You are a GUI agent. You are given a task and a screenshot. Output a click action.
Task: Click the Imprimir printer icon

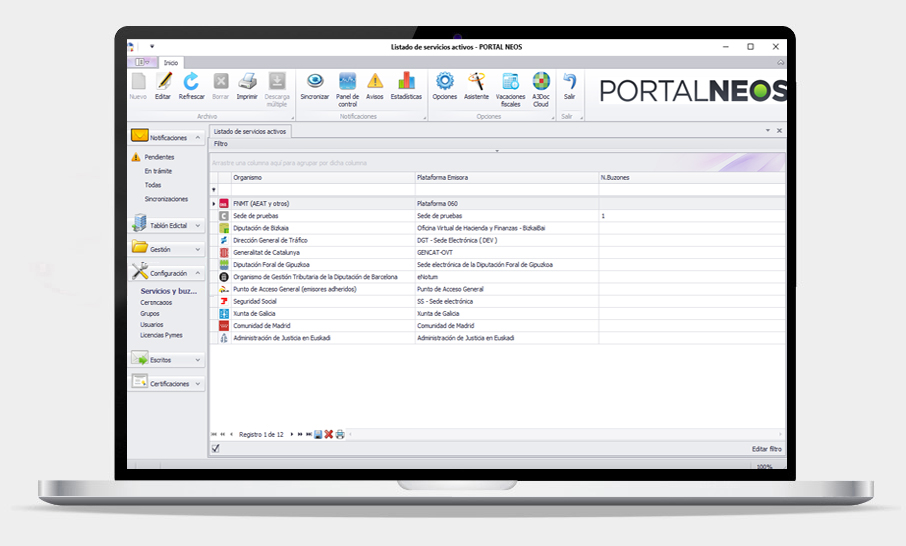[247, 85]
